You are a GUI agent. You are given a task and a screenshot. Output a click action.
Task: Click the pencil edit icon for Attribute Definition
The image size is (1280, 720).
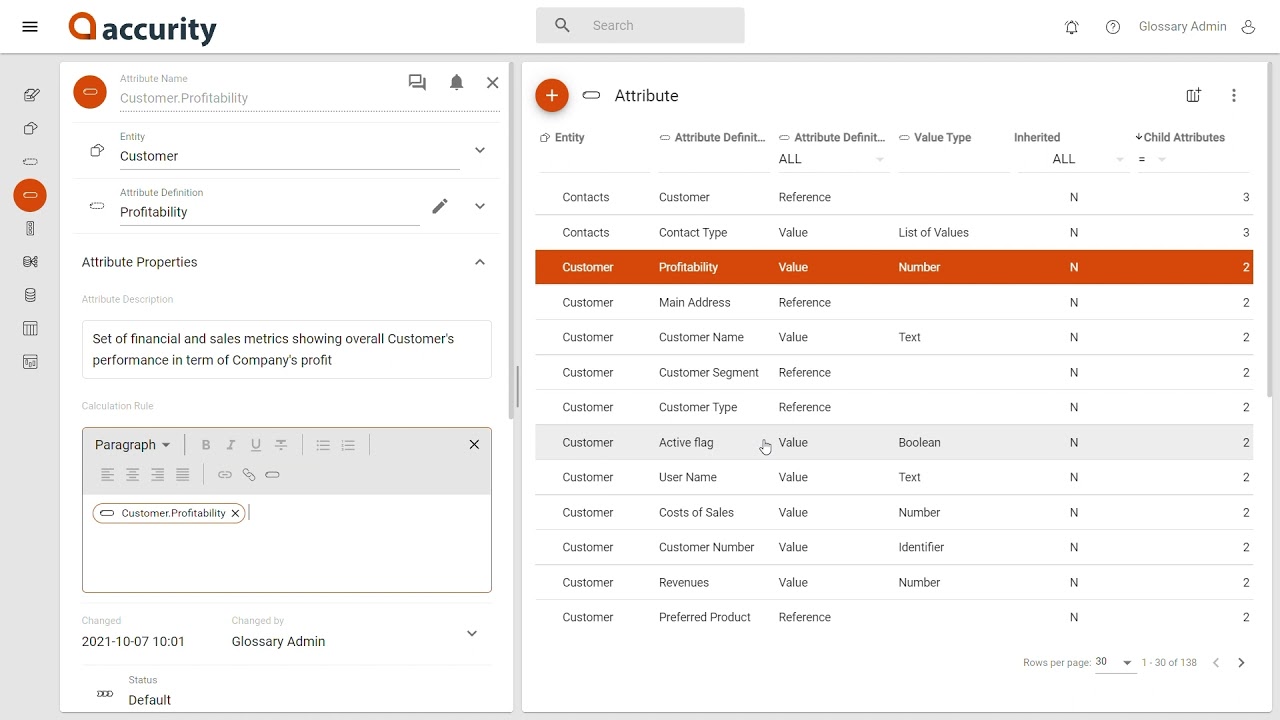440,206
